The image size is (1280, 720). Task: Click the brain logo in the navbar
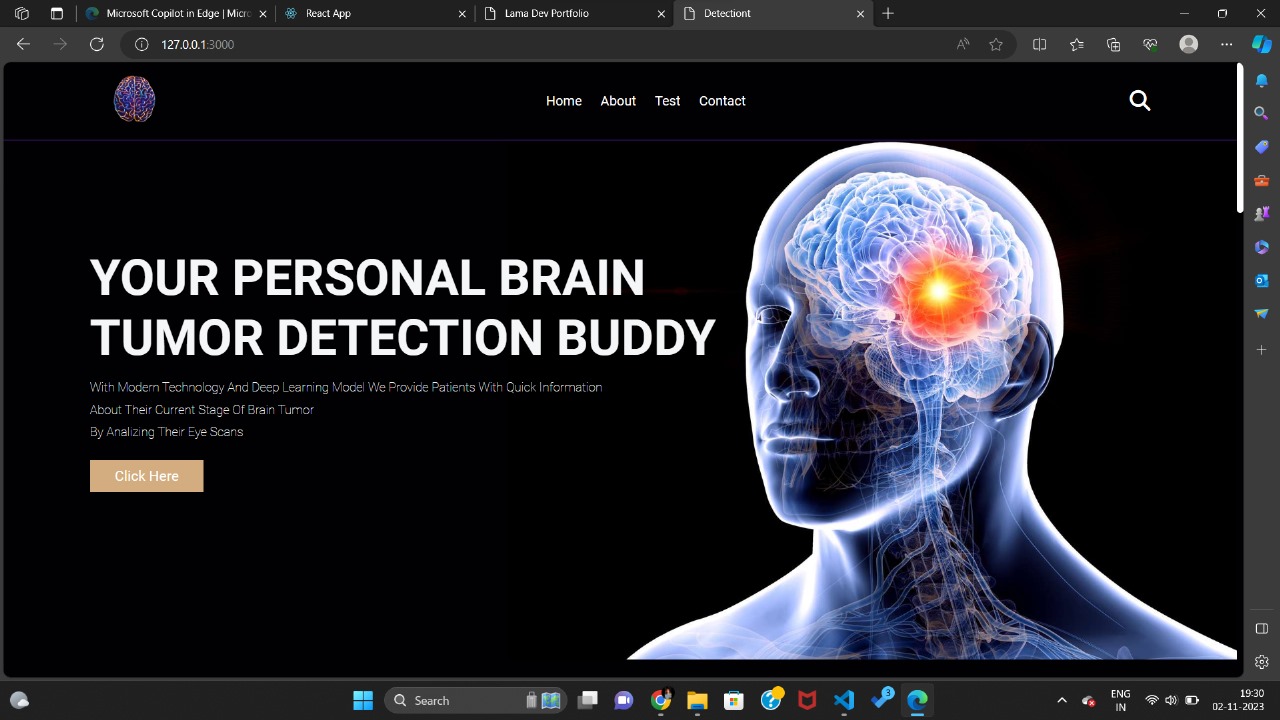tap(134, 99)
